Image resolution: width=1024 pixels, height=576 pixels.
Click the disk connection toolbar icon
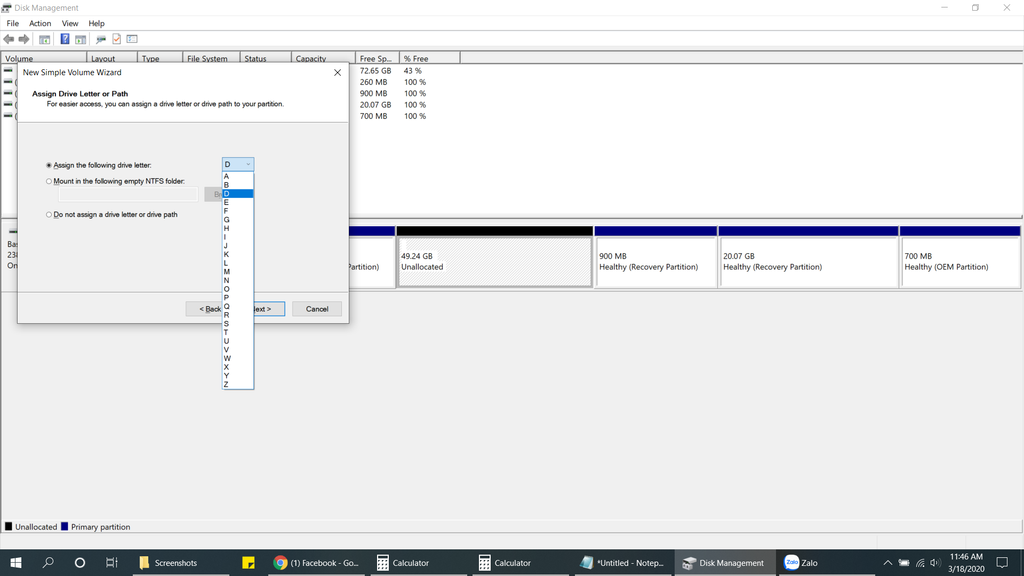101,39
